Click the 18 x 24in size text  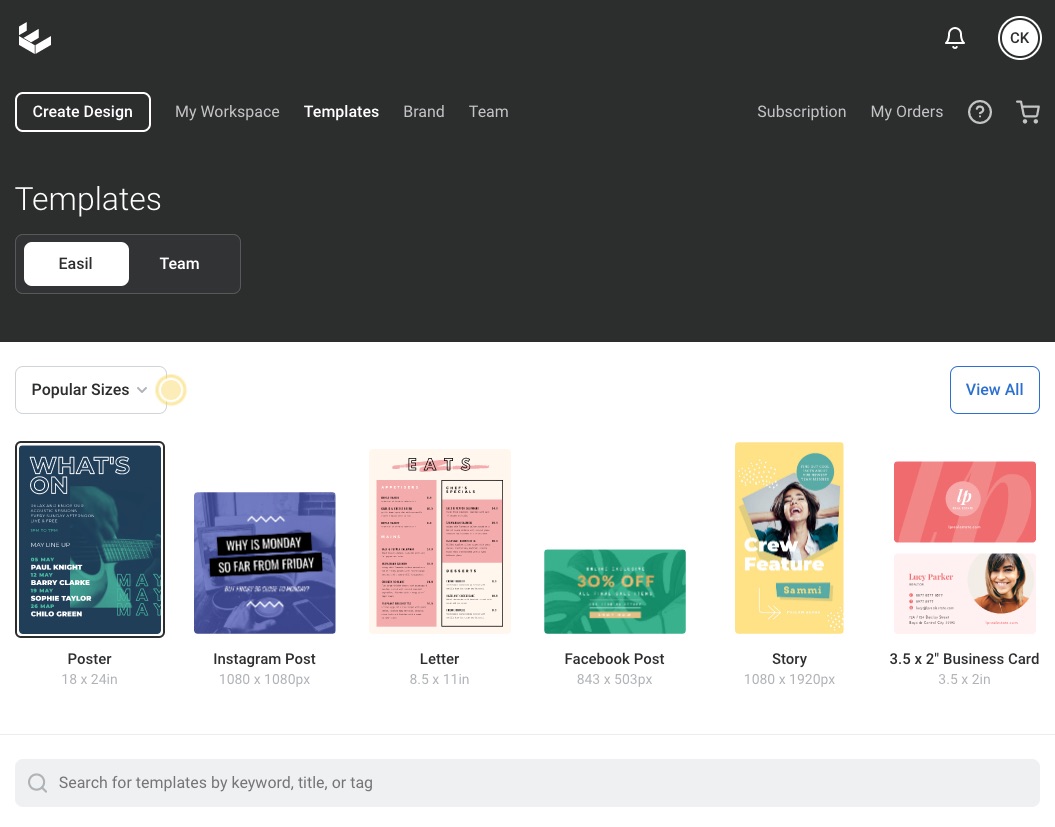coord(89,680)
